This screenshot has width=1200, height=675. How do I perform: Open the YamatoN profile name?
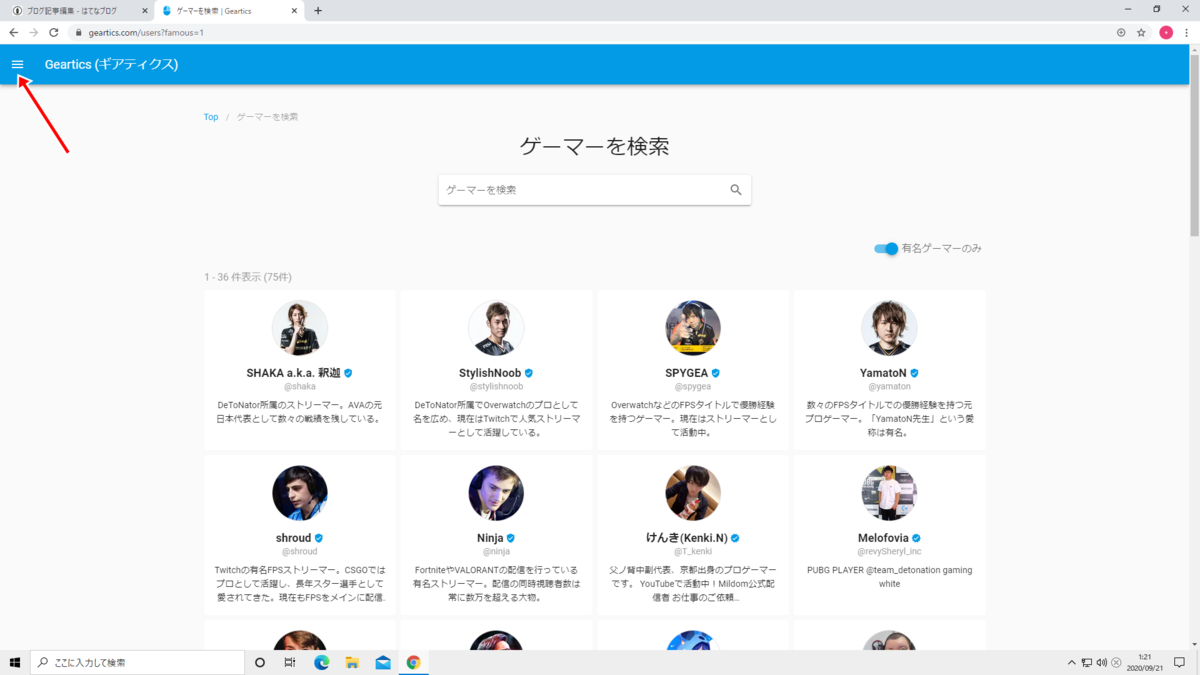(x=883, y=372)
